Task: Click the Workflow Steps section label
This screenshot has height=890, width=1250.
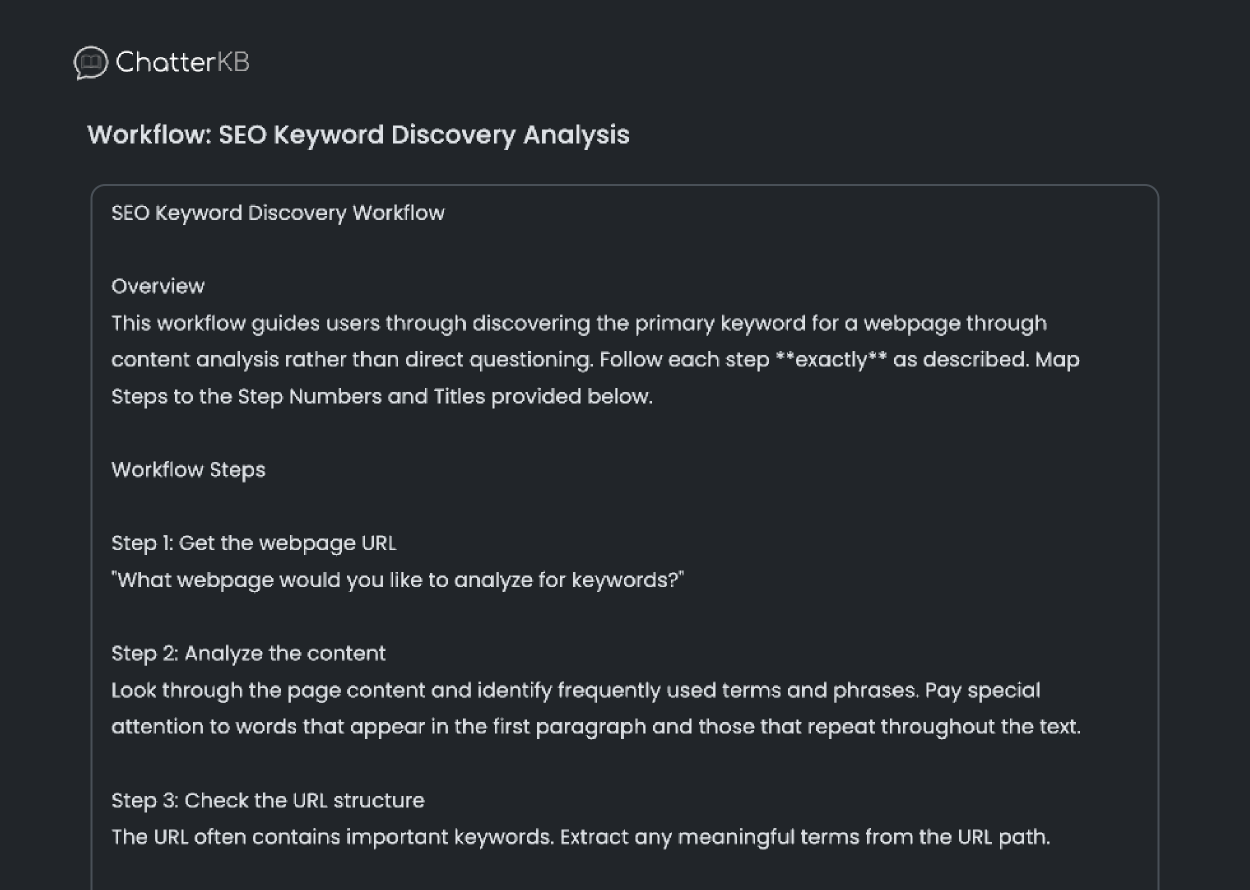Action: 188,470
